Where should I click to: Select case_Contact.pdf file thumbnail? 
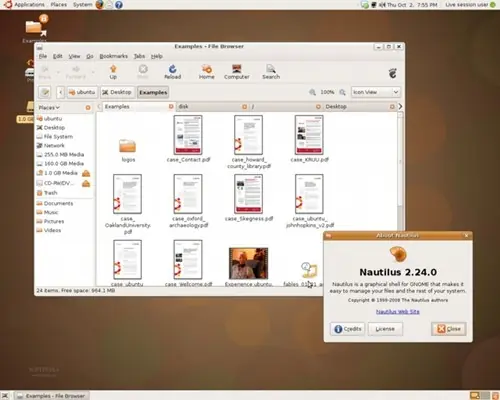tap(188, 135)
